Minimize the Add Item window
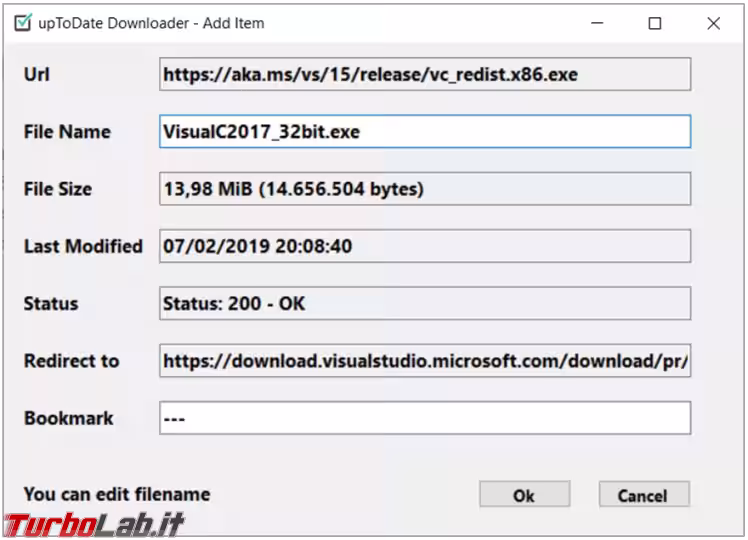Screen dimensions: 748x540 [x=597, y=23]
